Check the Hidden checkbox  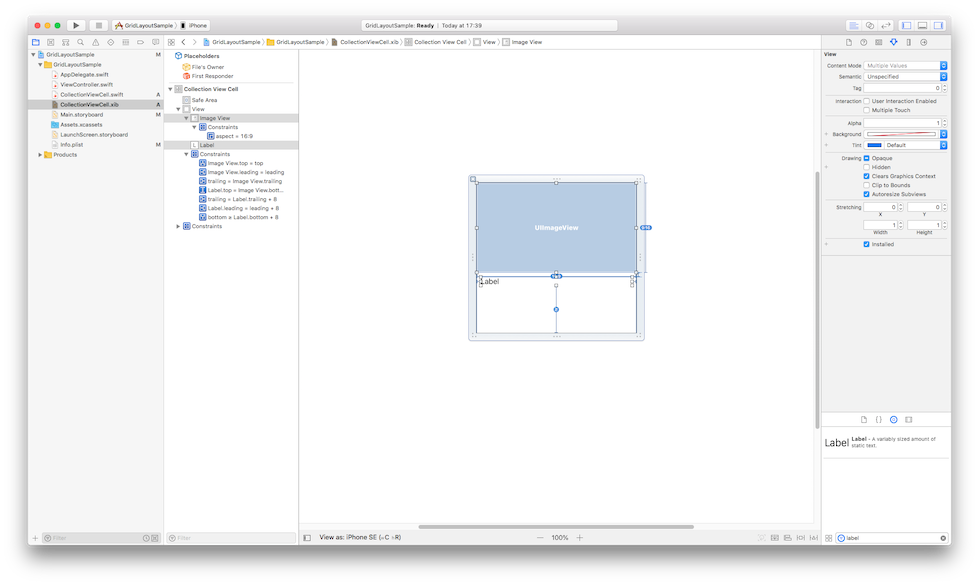(x=866, y=167)
